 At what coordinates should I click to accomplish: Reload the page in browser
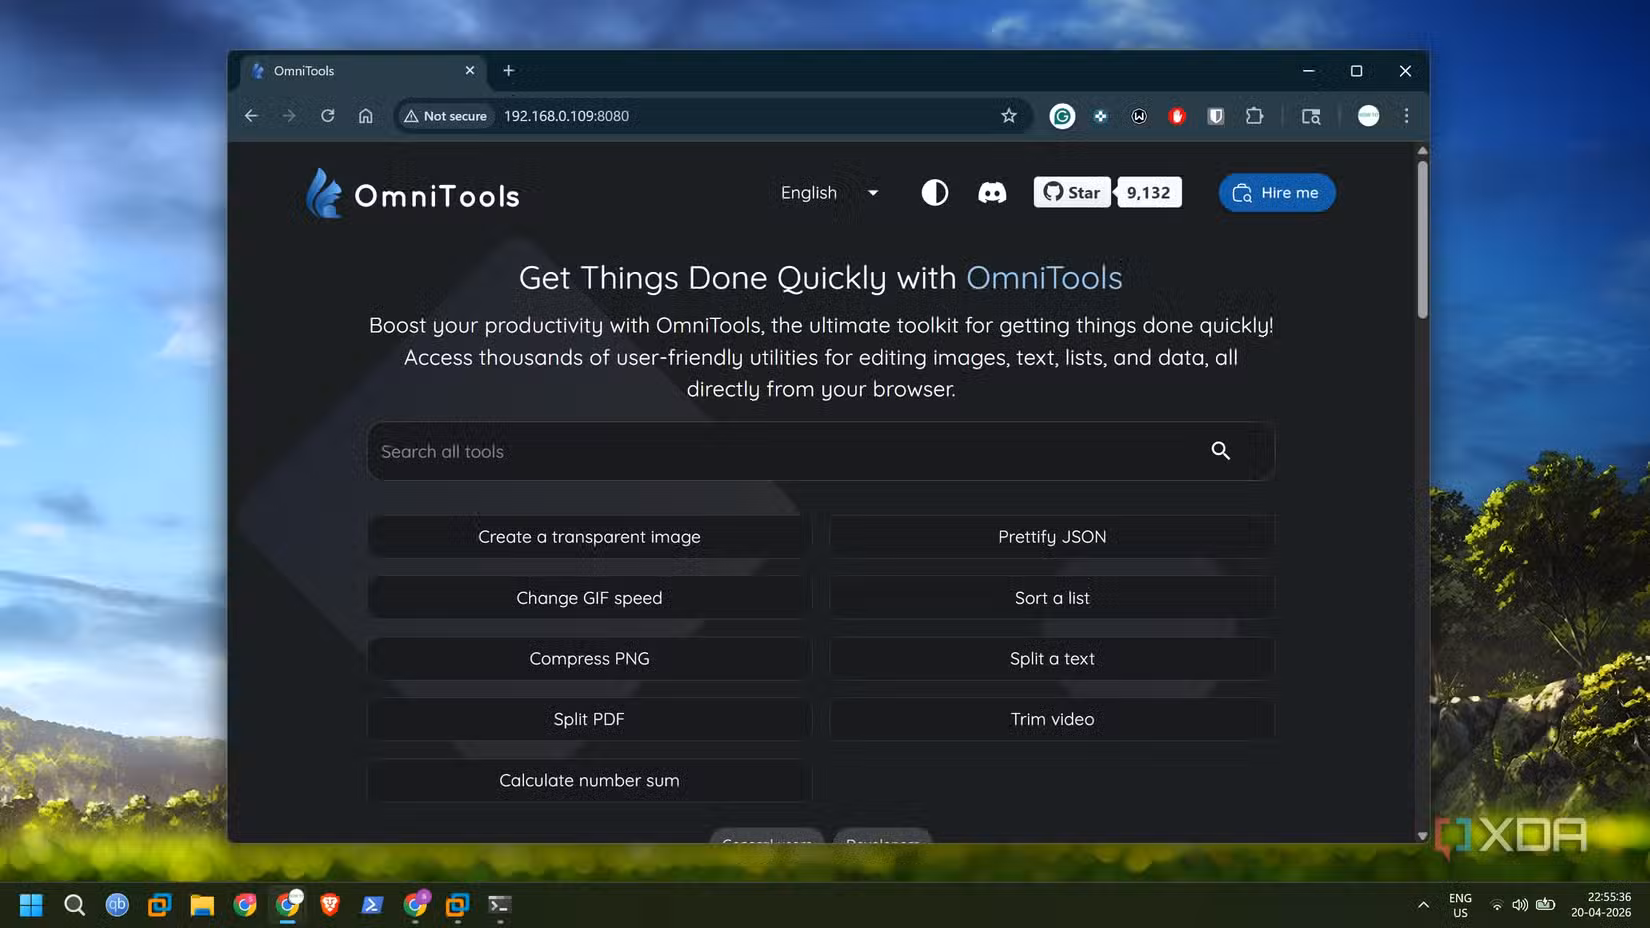(327, 116)
